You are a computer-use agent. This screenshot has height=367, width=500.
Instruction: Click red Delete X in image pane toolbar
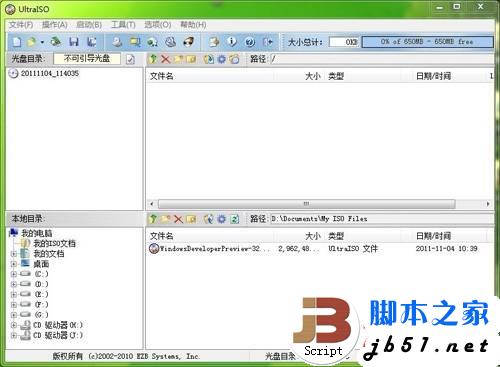pos(166,59)
